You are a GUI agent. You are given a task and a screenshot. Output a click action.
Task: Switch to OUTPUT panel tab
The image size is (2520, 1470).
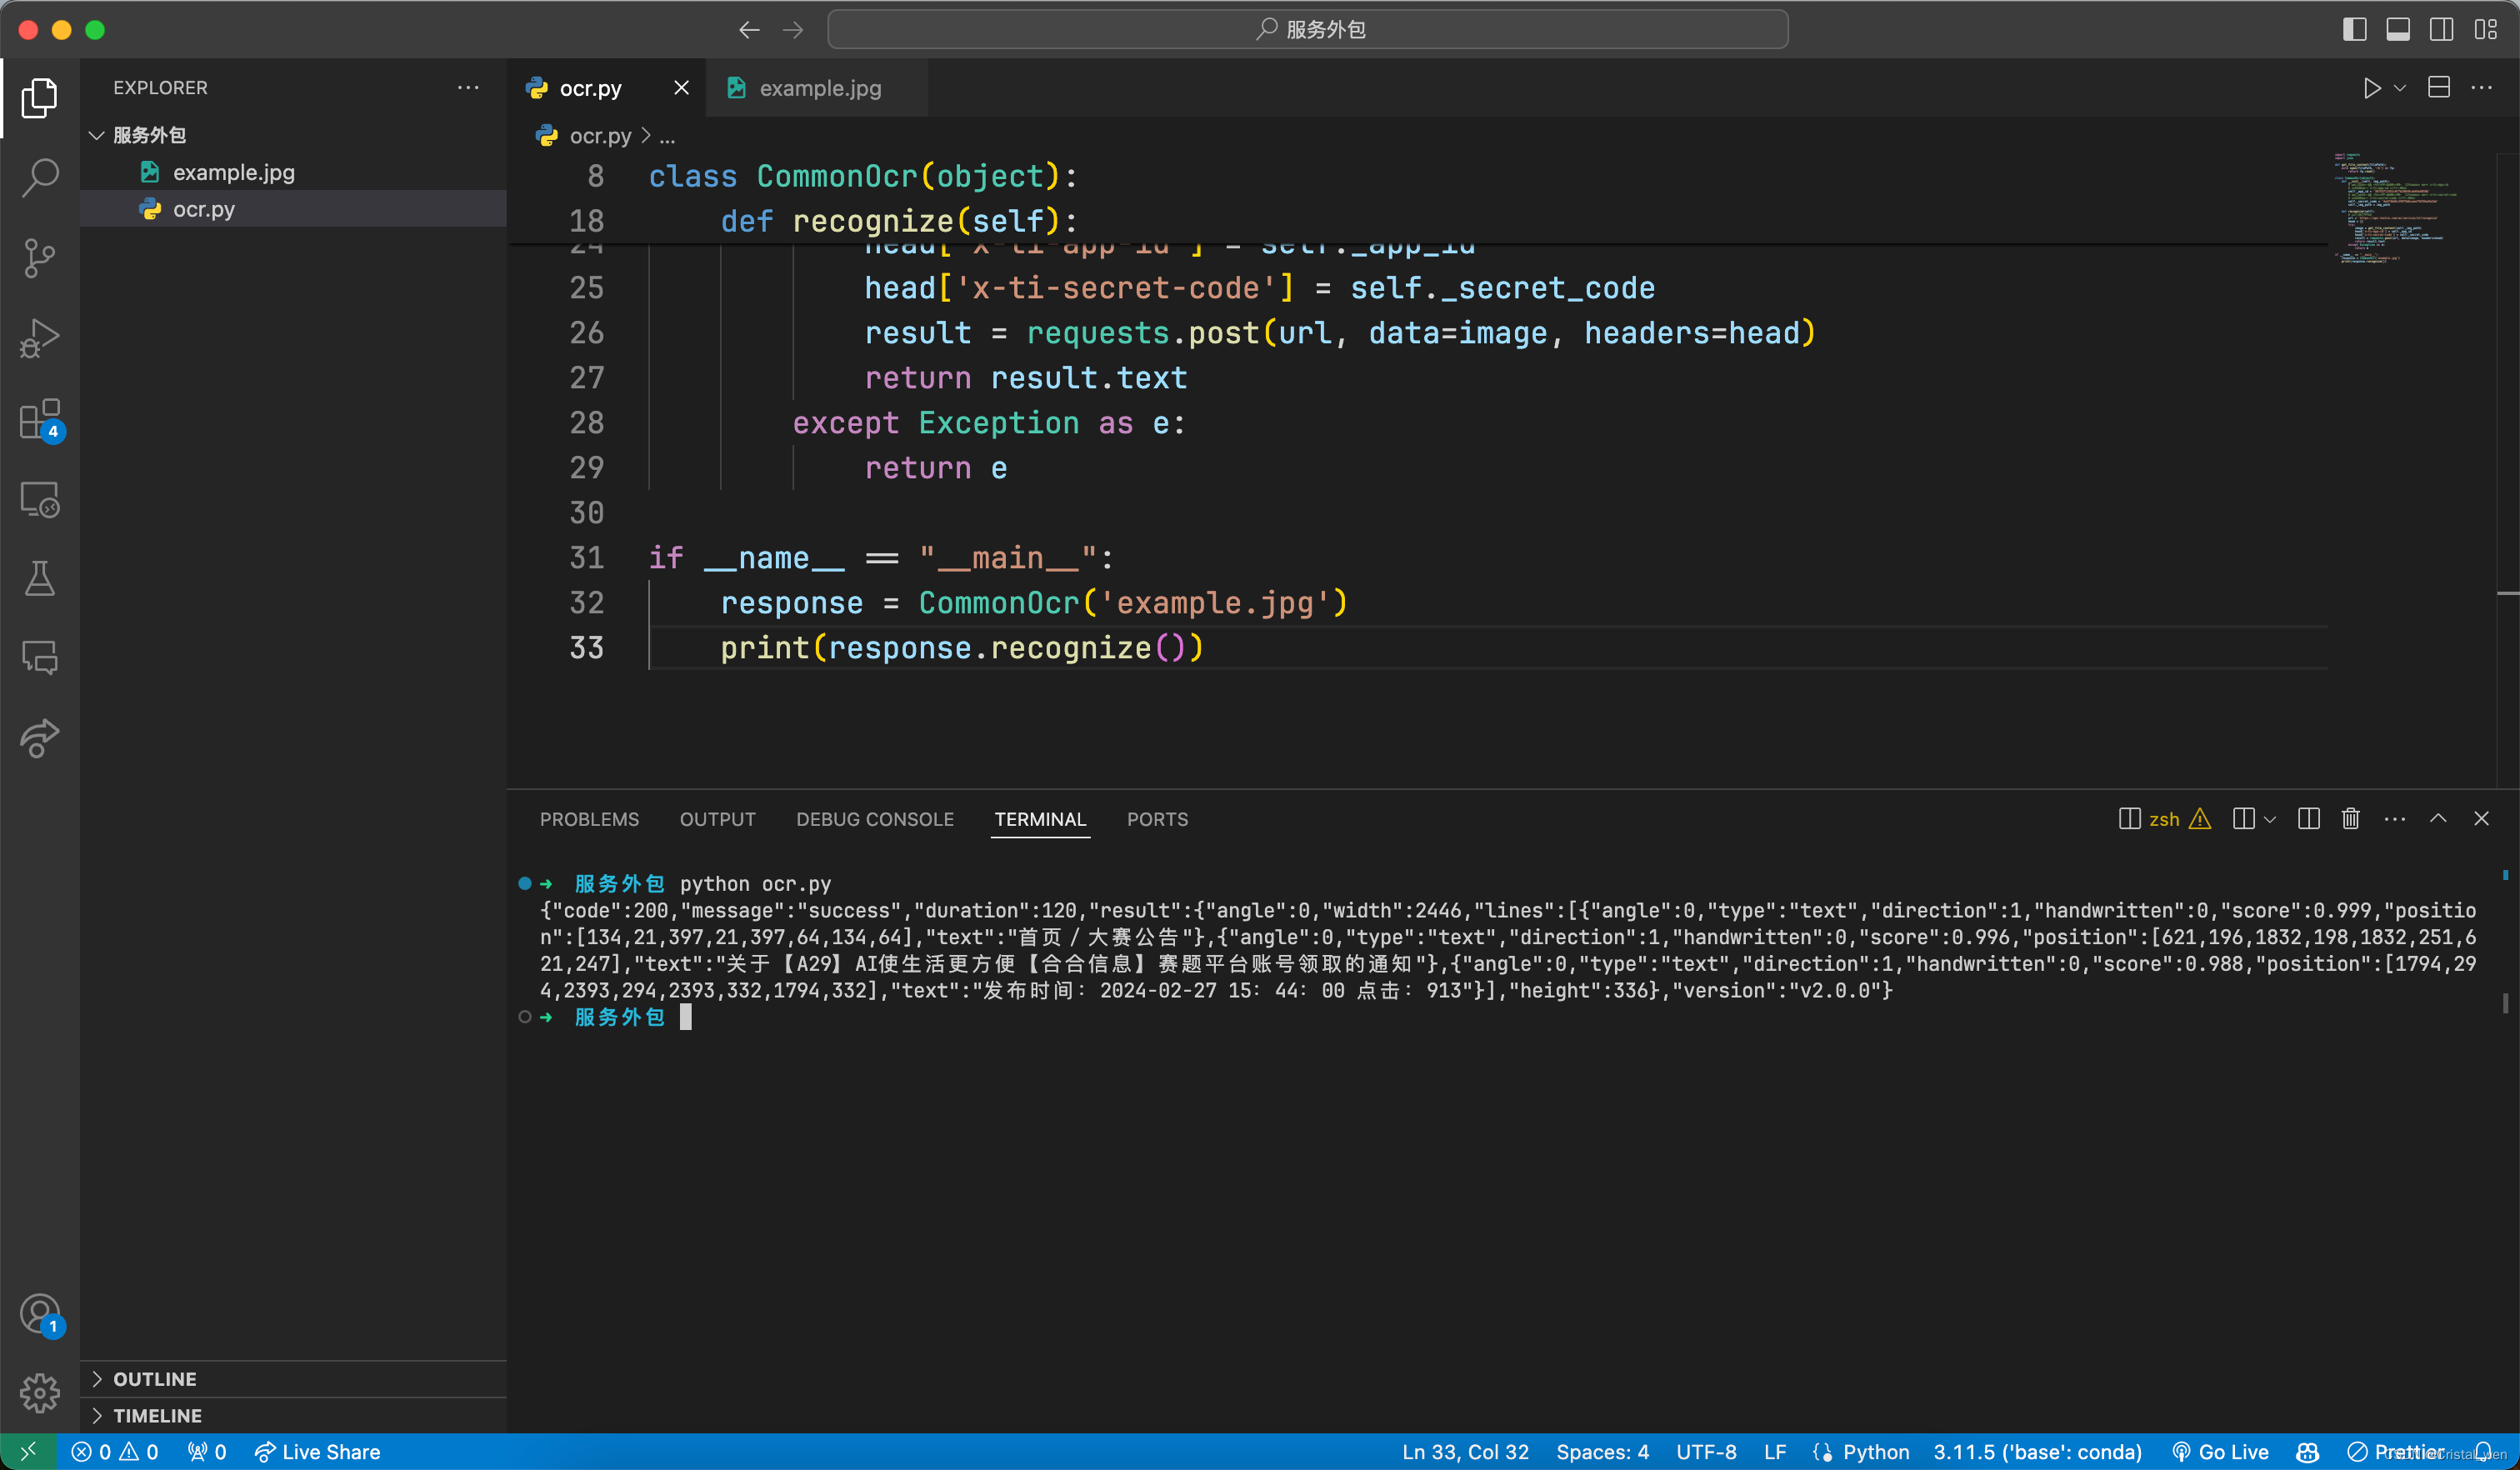717,819
